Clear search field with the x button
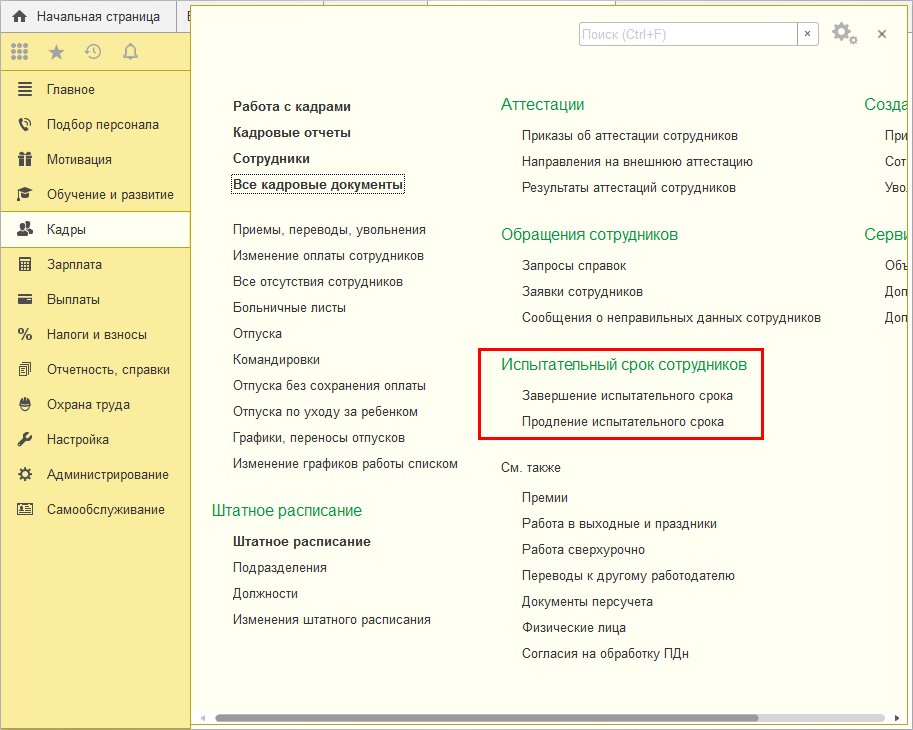 click(807, 34)
